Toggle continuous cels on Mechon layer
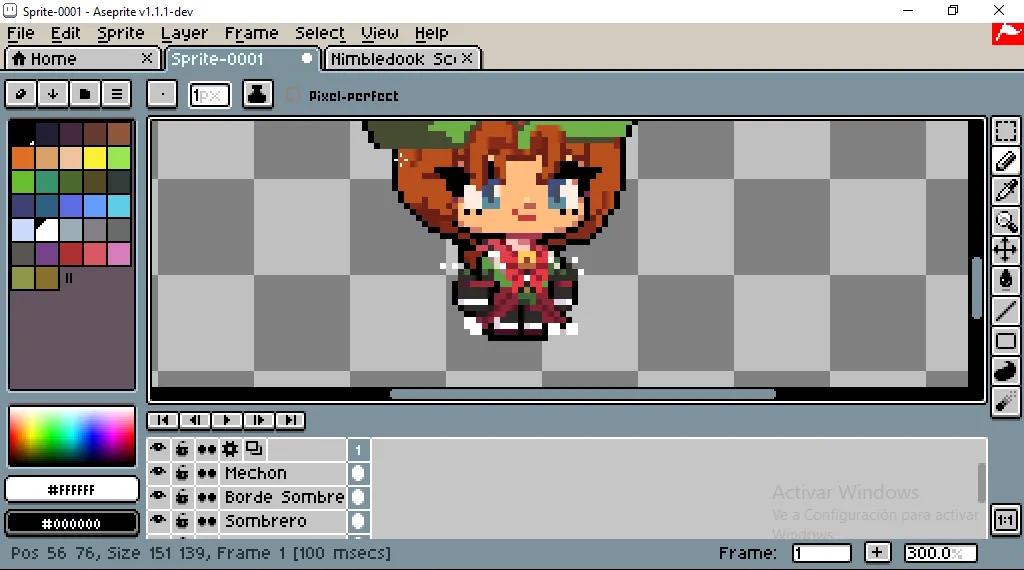Viewport: 1024px width, 570px height. click(206, 473)
